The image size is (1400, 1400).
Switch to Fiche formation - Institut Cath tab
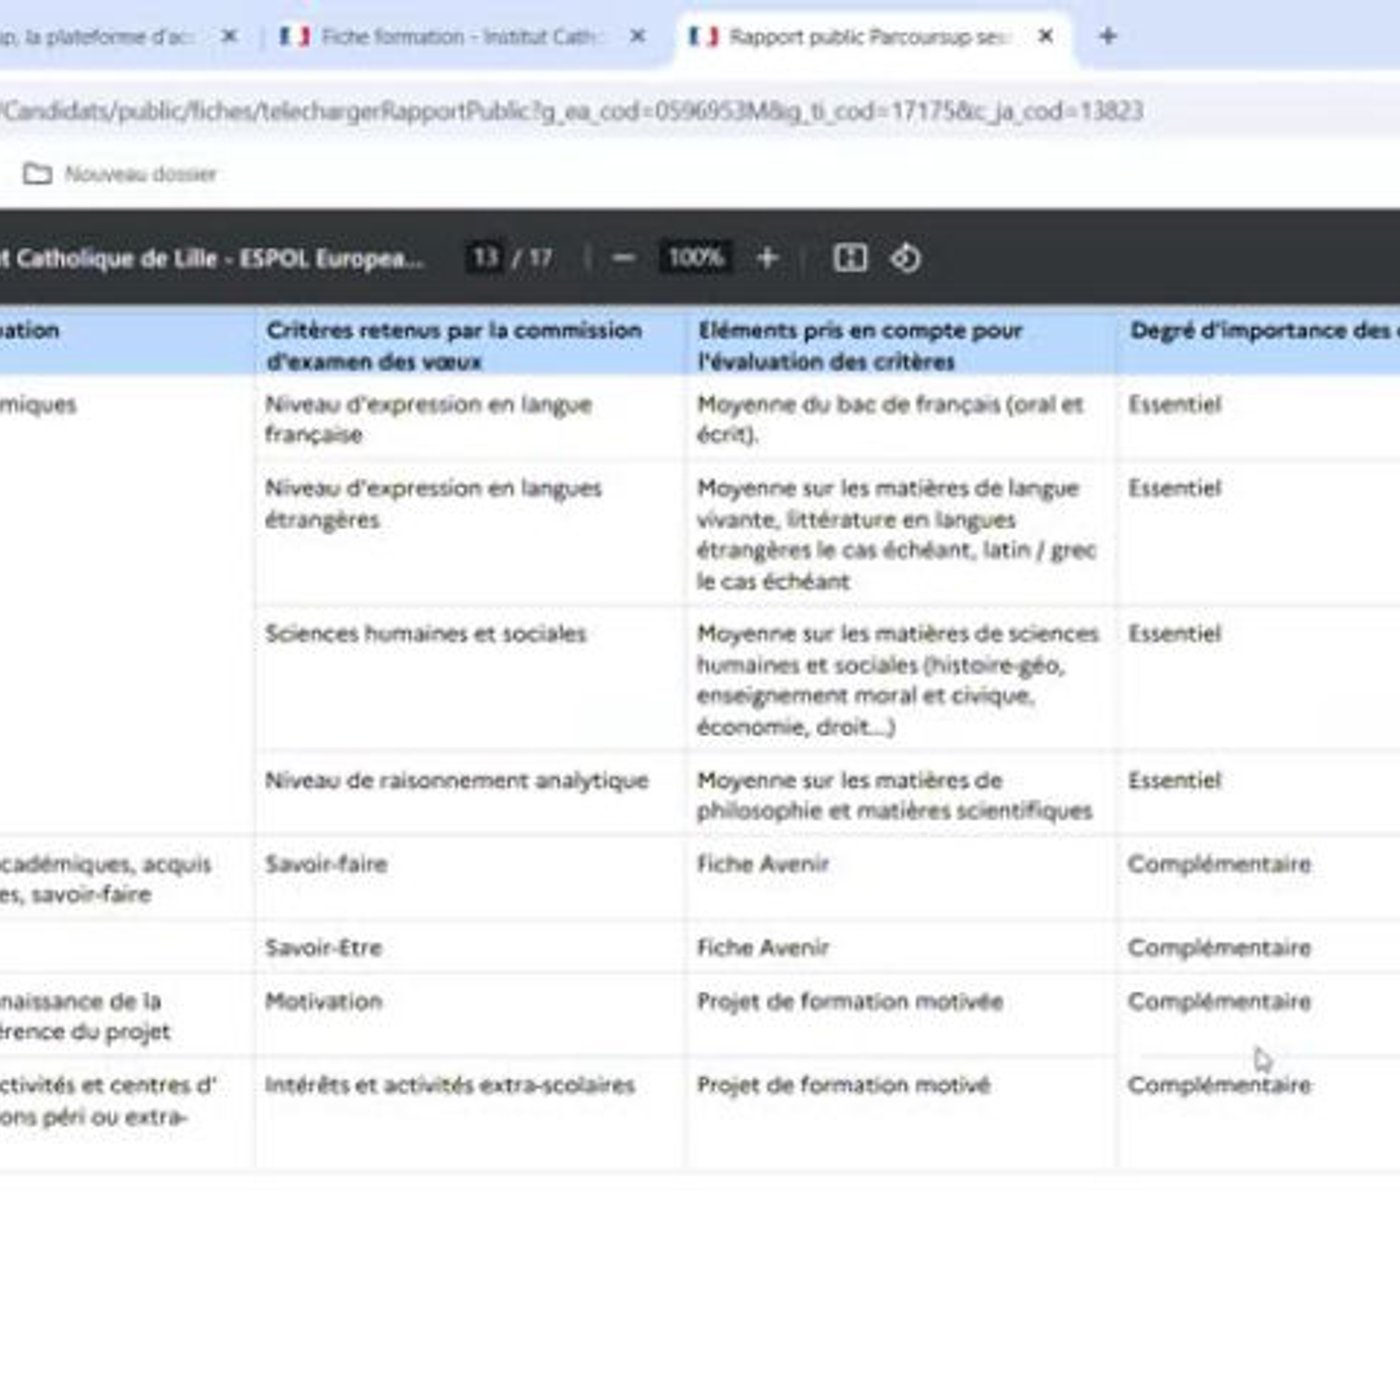[x=462, y=37]
